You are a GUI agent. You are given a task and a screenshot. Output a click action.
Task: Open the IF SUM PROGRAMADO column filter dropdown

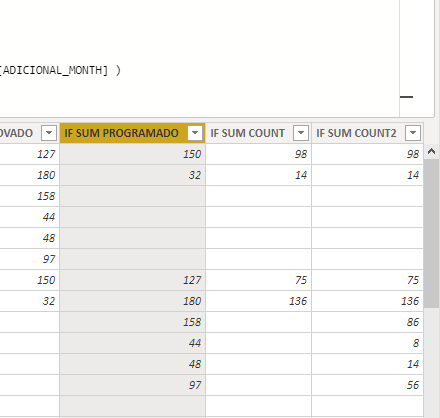click(x=195, y=133)
